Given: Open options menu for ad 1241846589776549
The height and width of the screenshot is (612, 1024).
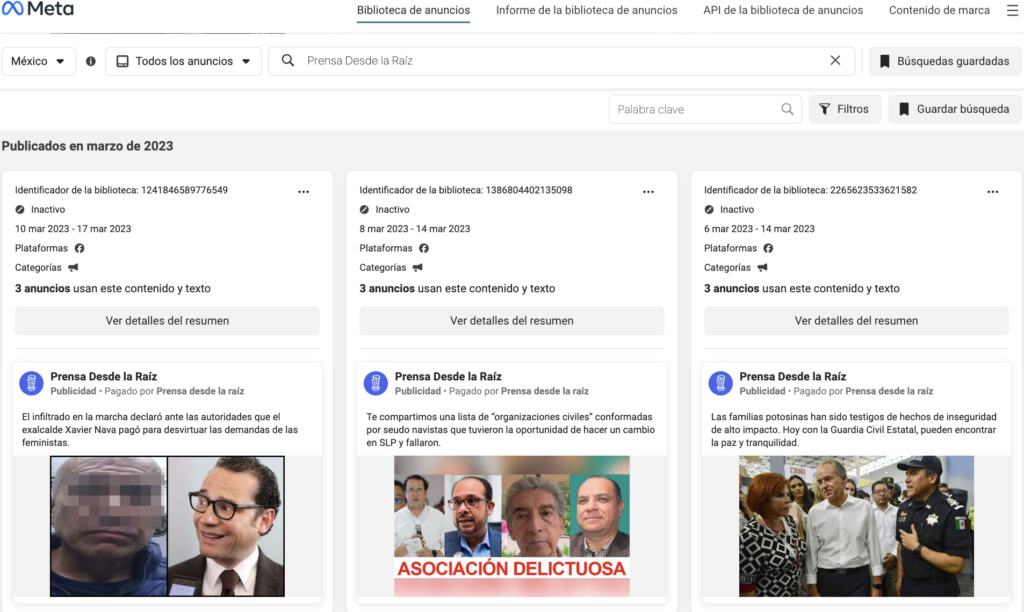Looking at the screenshot, I should [304, 191].
